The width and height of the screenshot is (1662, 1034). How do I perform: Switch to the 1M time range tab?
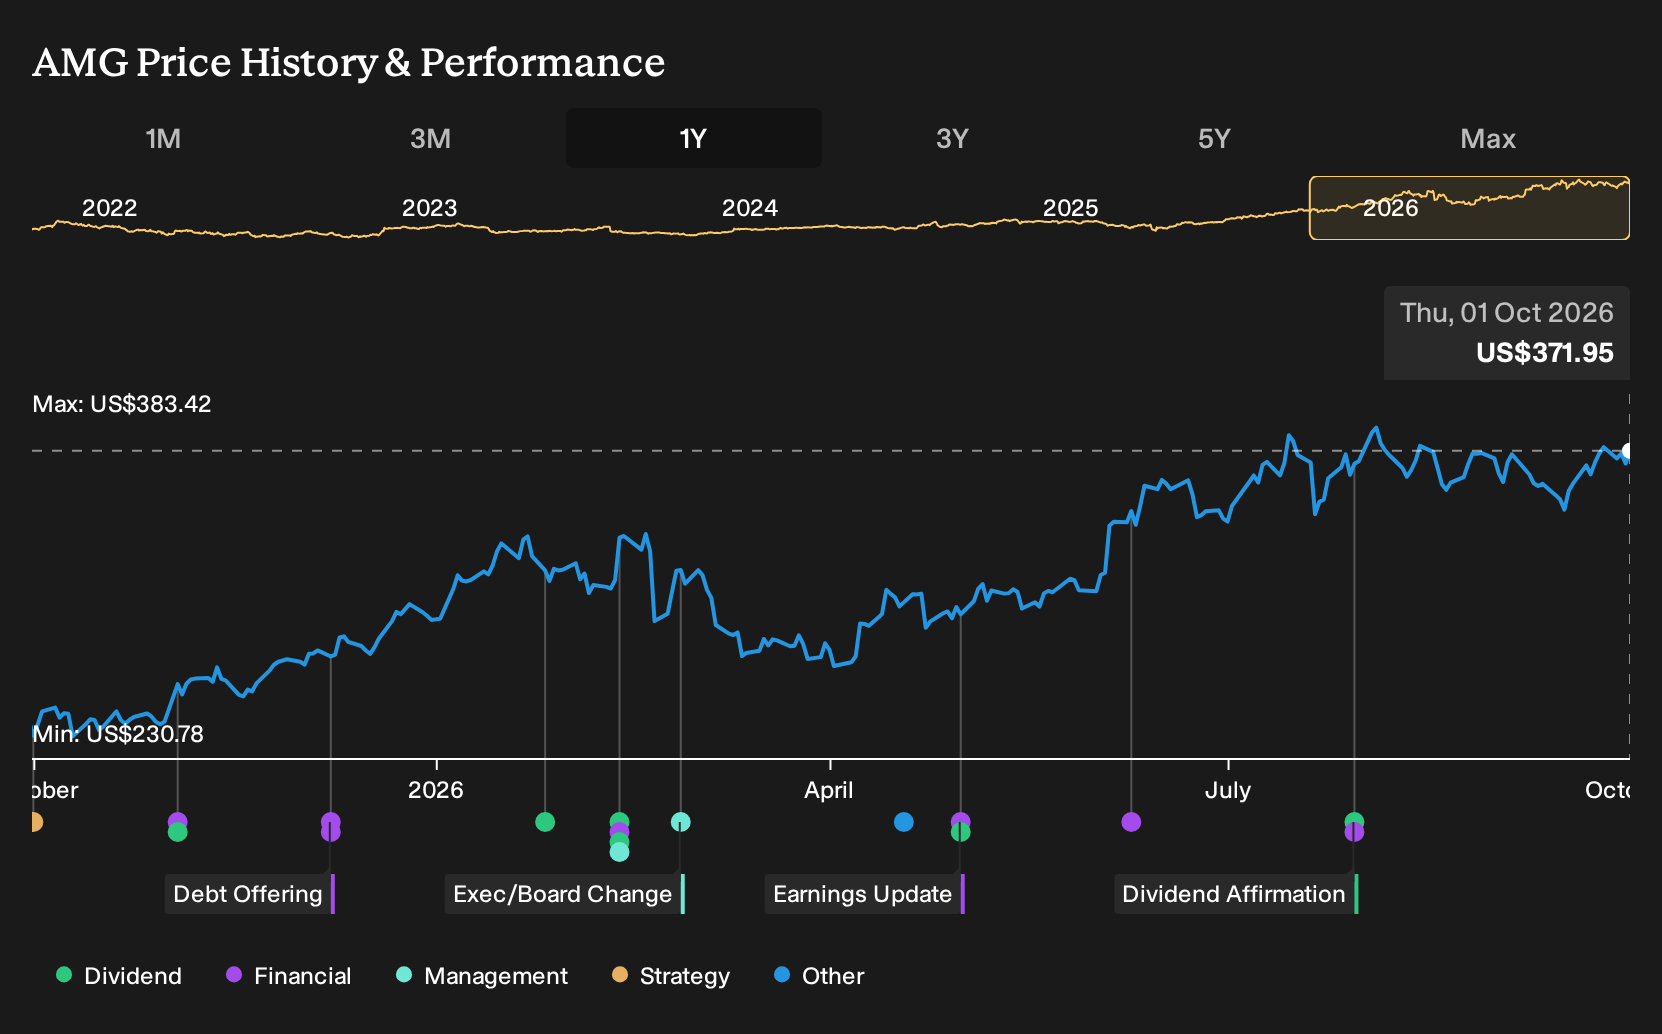(x=163, y=139)
